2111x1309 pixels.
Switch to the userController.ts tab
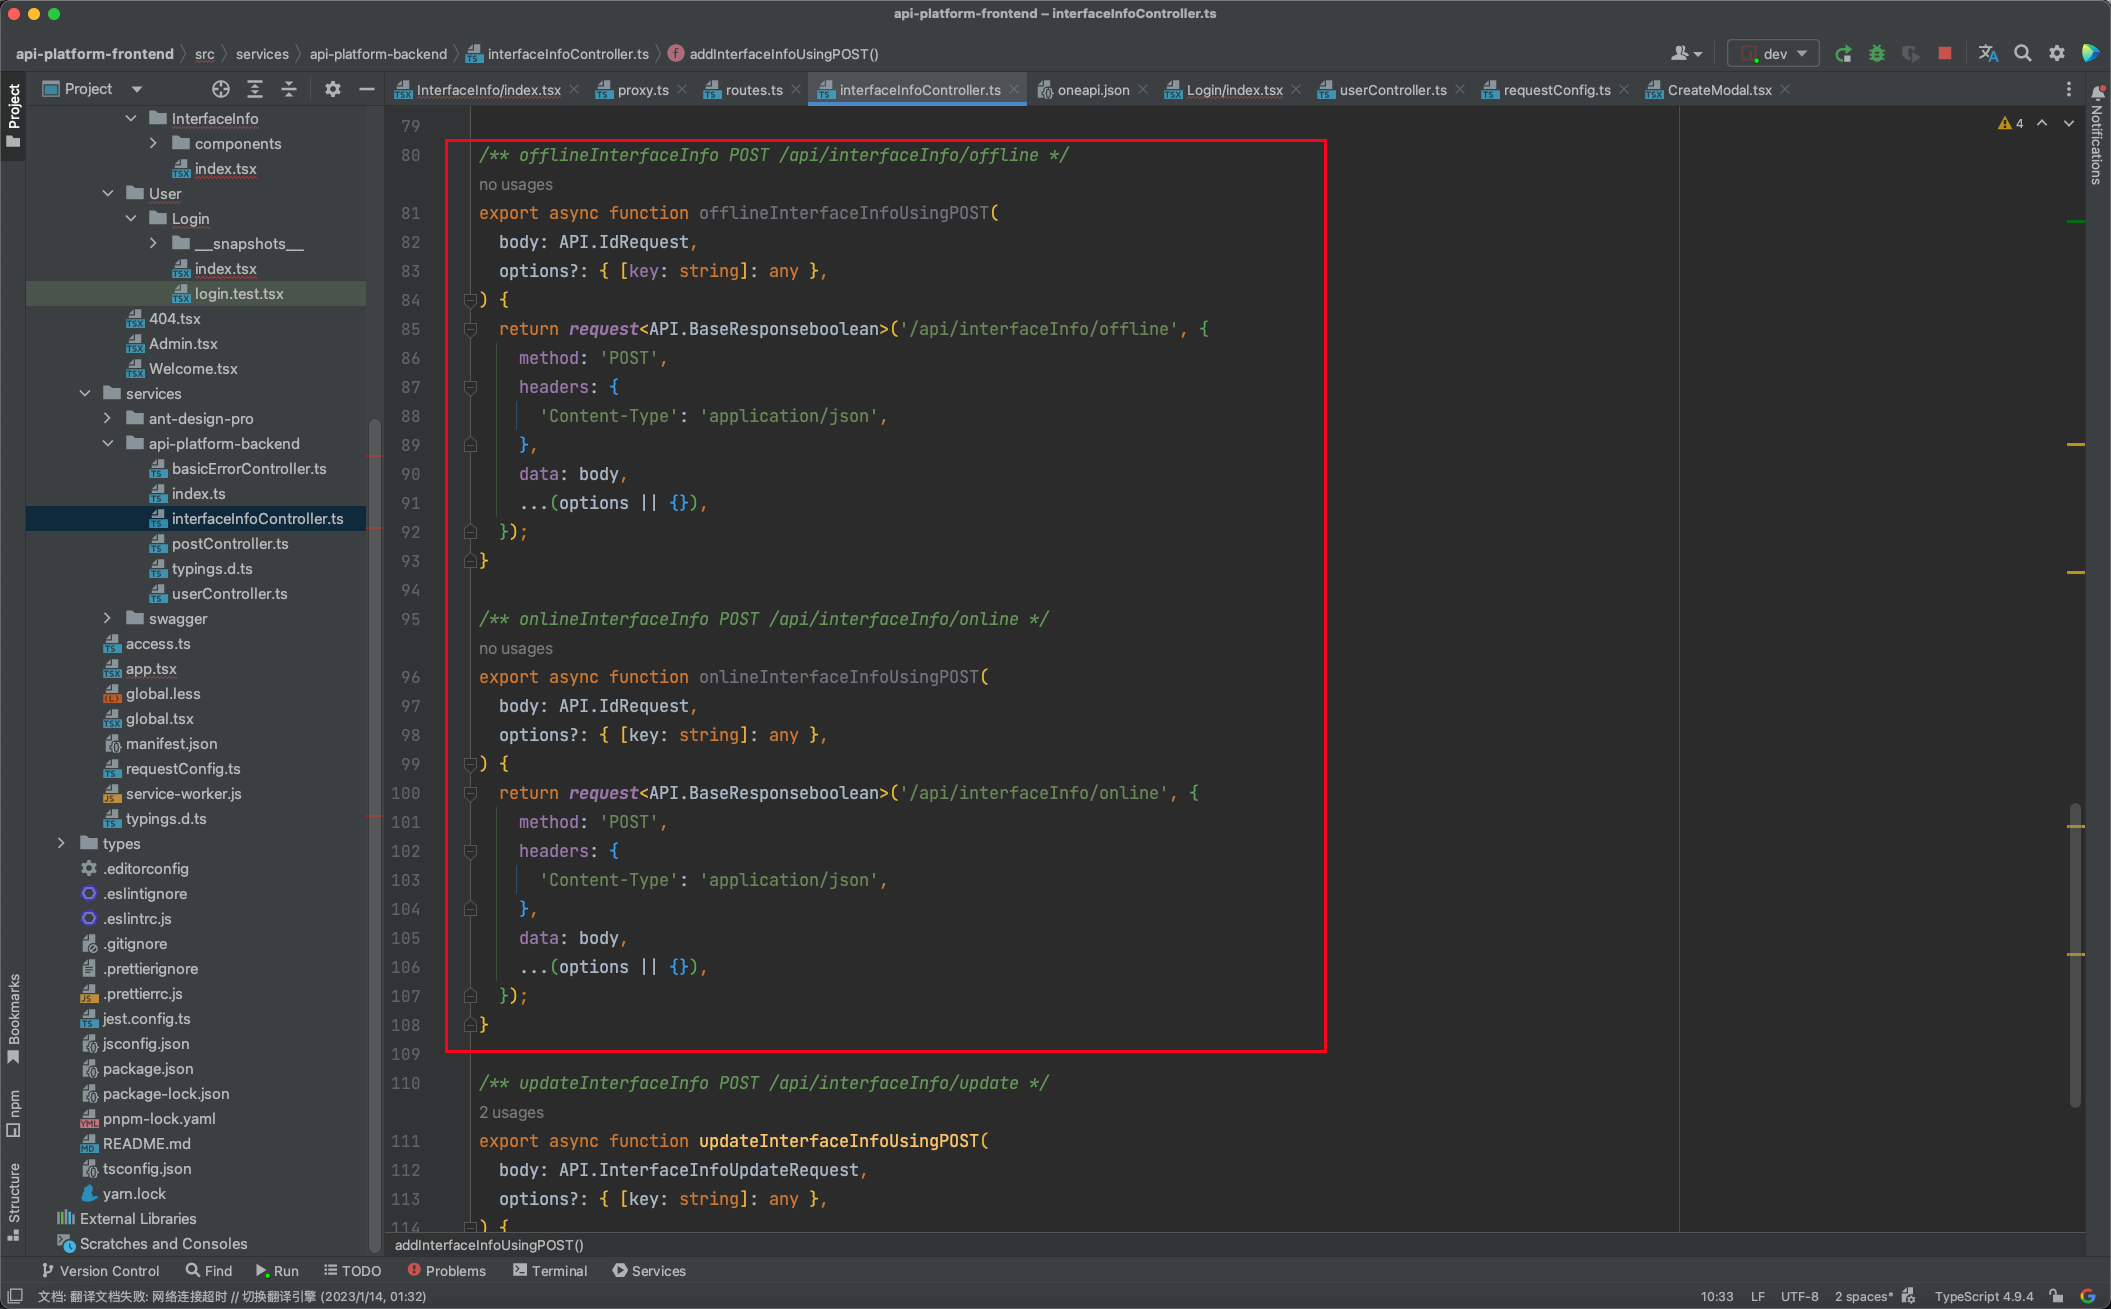click(x=1392, y=90)
